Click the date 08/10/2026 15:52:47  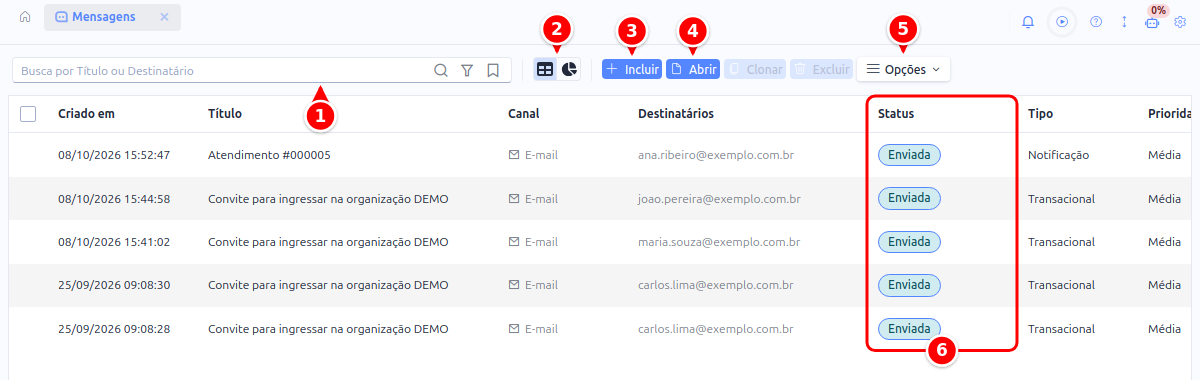pyautogui.click(x=114, y=155)
